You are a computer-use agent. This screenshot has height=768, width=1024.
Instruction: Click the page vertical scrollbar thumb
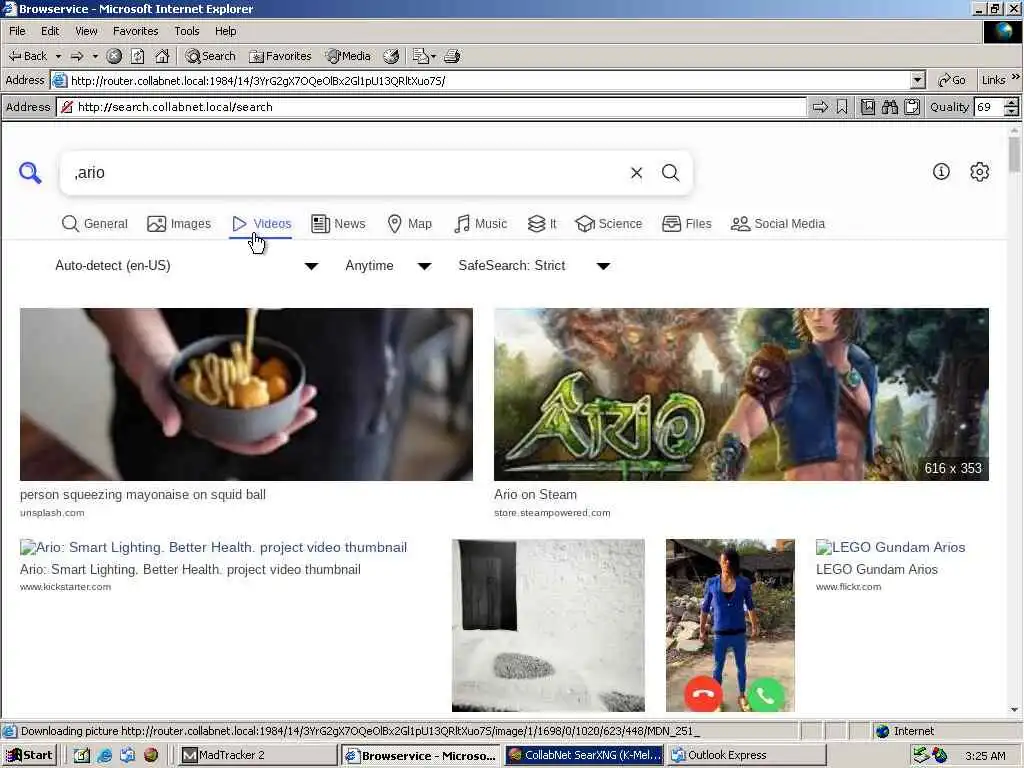point(1014,154)
